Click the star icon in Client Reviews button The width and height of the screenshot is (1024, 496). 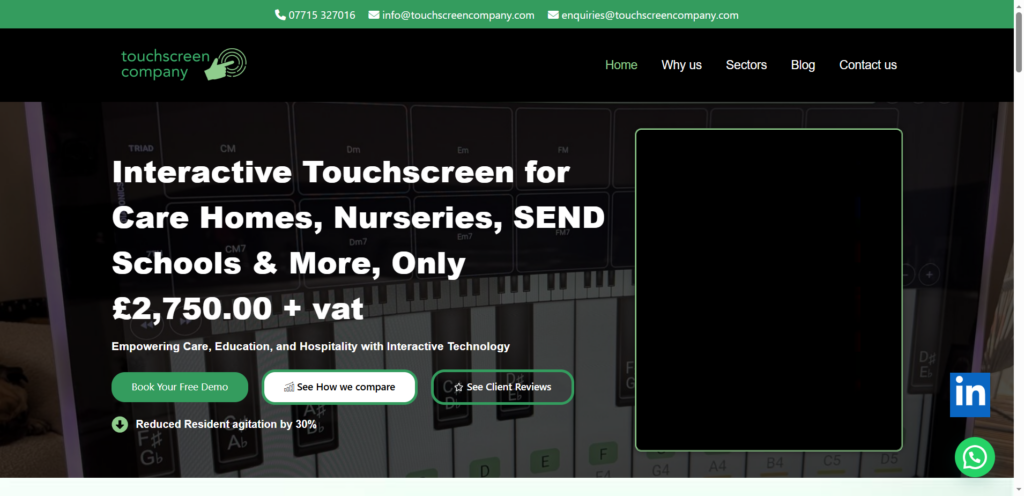(x=458, y=387)
